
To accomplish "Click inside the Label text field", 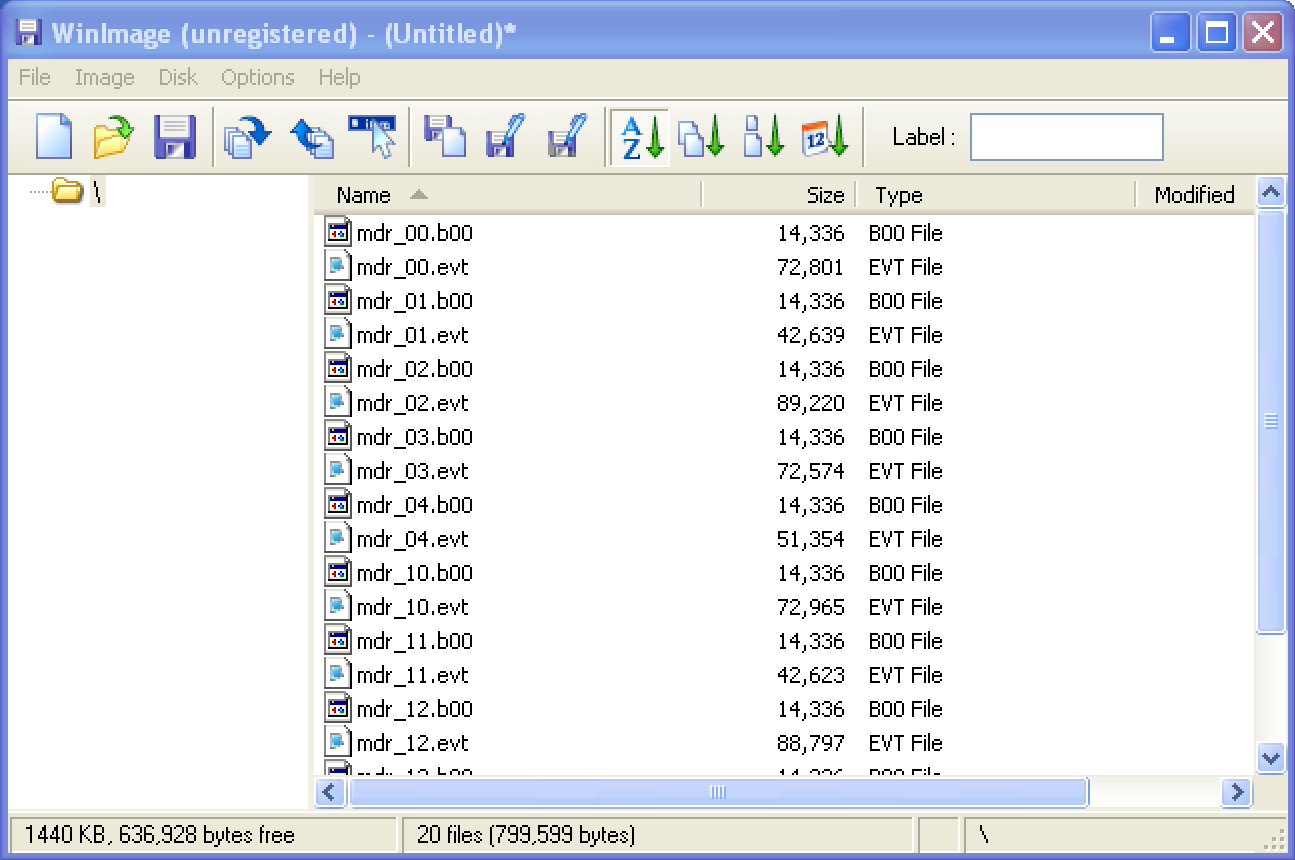I will coord(1067,137).
